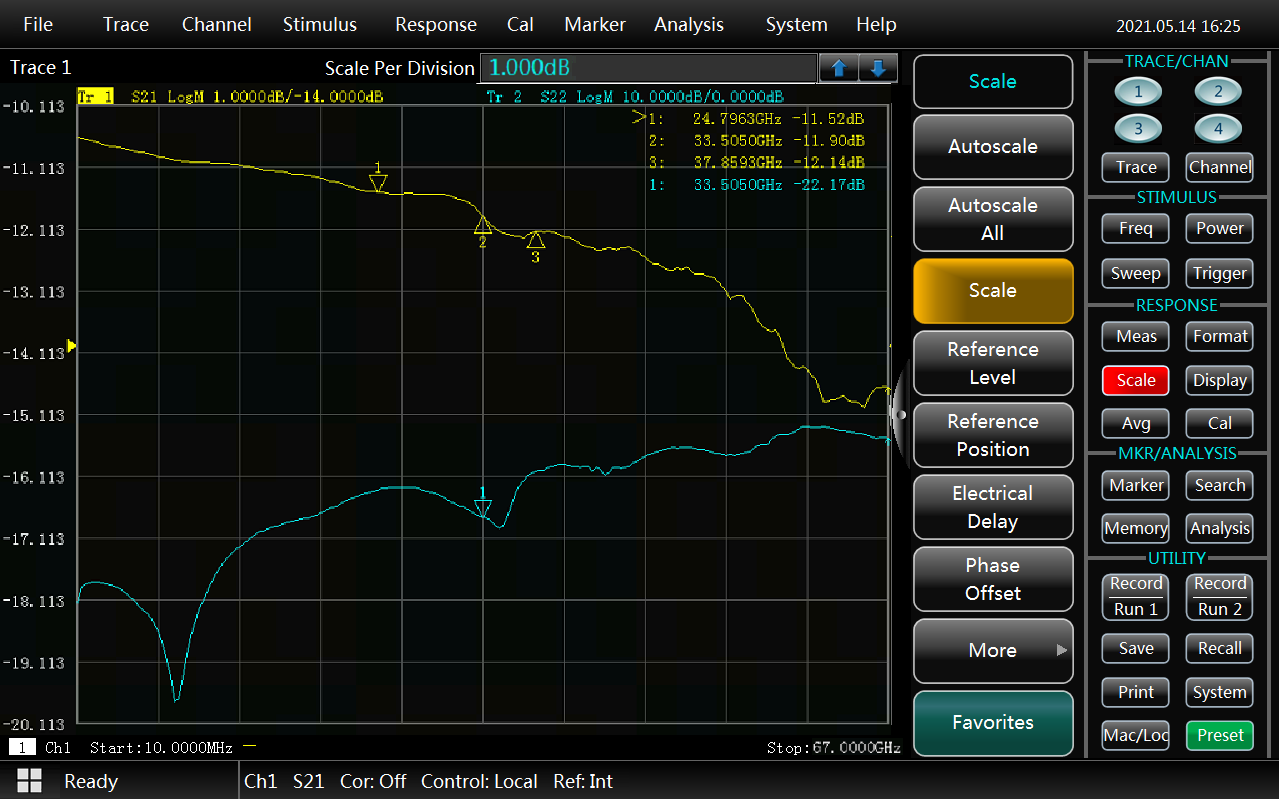Click the Scale Per Division input field
Image resolution: width=1279 pixels, height=799 pixels.
[648, 68]
